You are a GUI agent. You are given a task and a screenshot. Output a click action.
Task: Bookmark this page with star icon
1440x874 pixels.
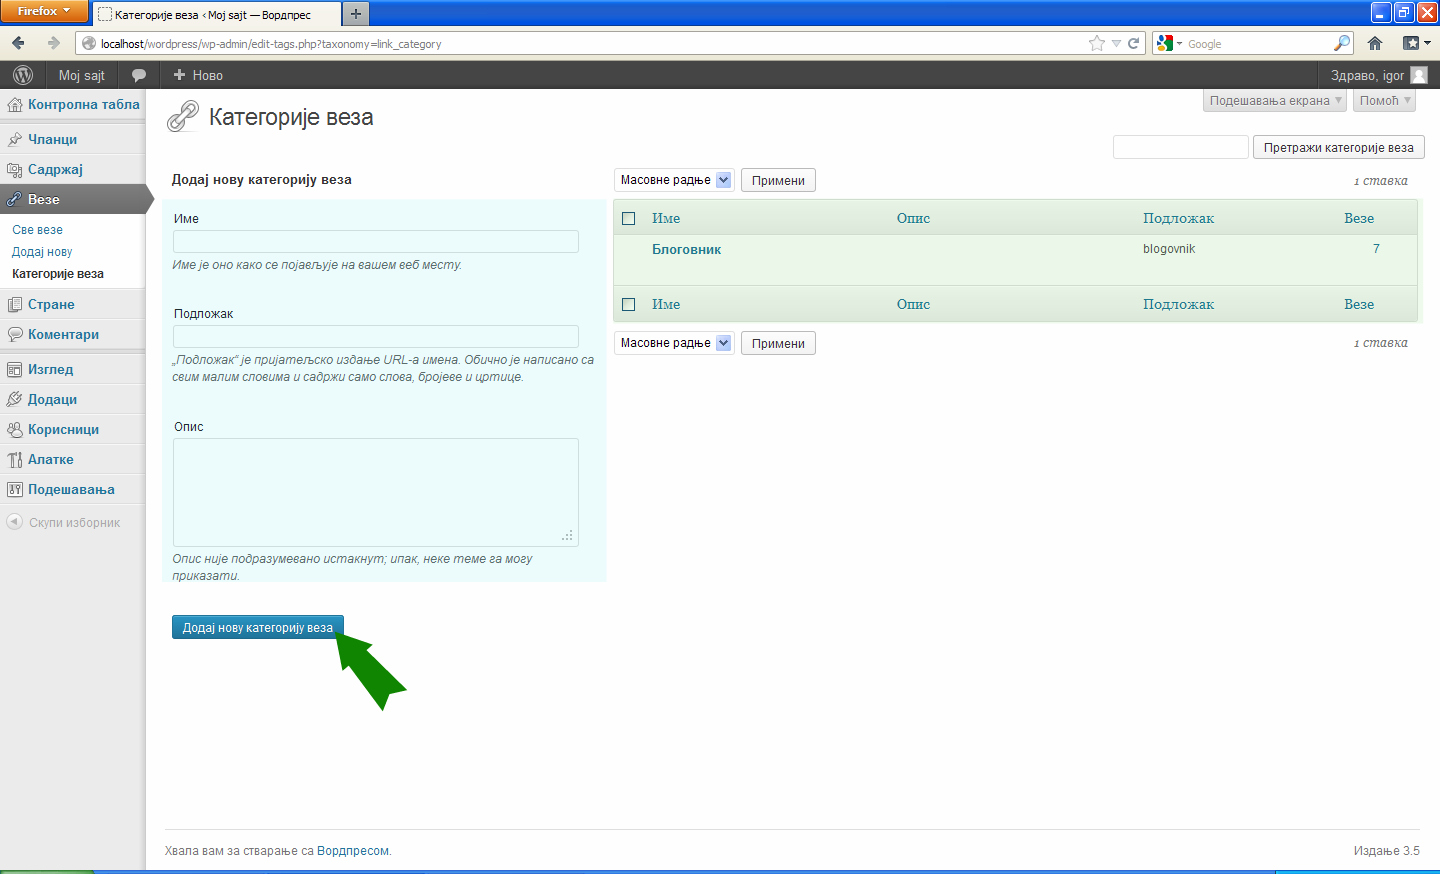(1097, 43)
